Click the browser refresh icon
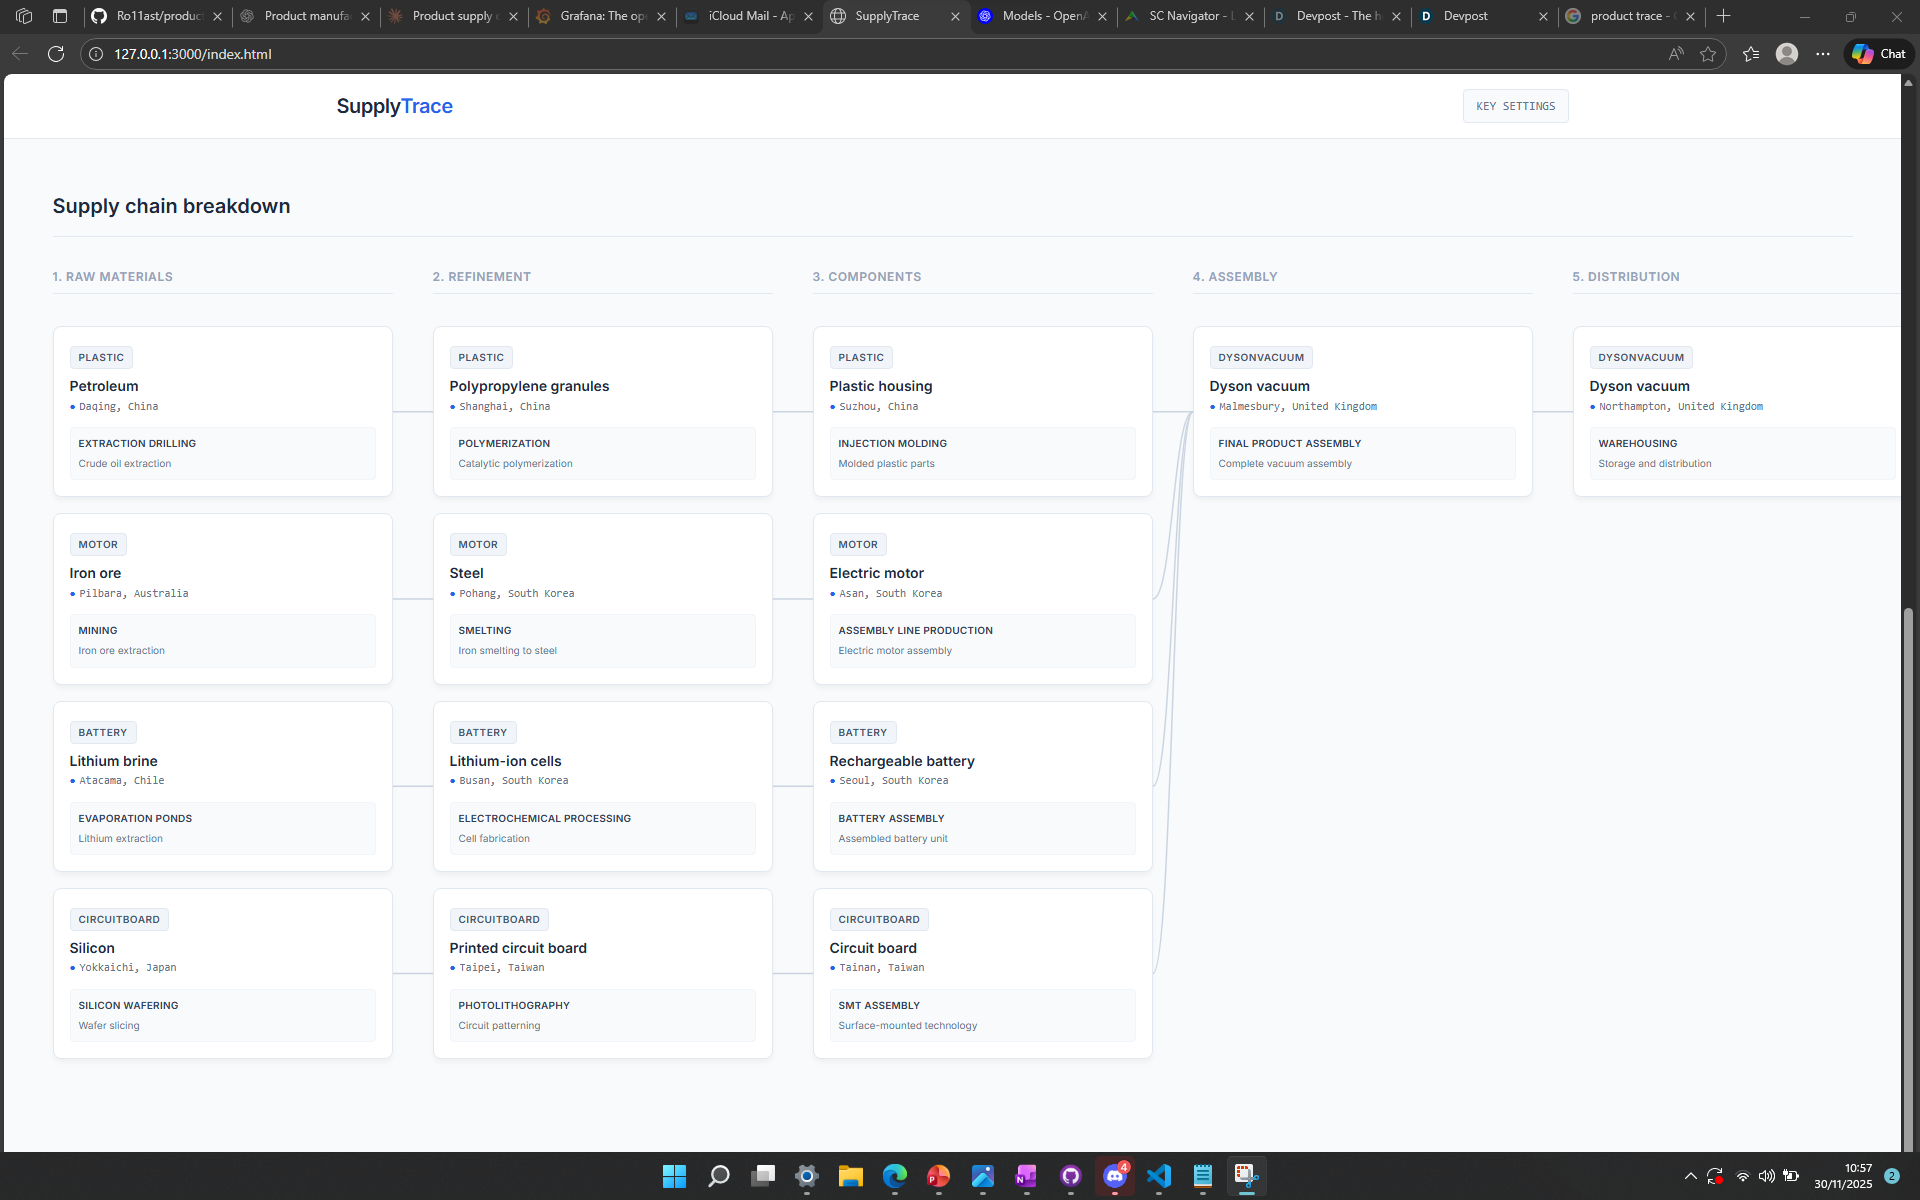This screenshot has height=1200, width=1920. tap(56, 54)
